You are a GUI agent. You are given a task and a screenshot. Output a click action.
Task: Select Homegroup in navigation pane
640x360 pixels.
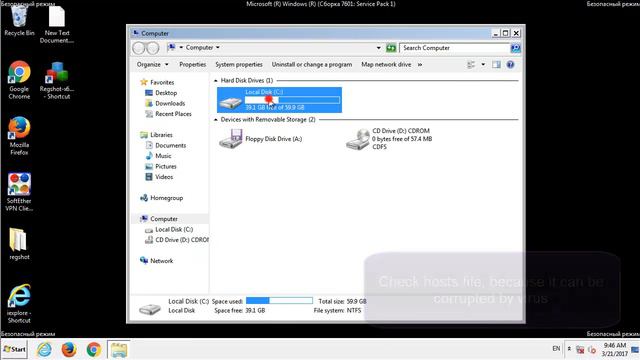[166, 198]
